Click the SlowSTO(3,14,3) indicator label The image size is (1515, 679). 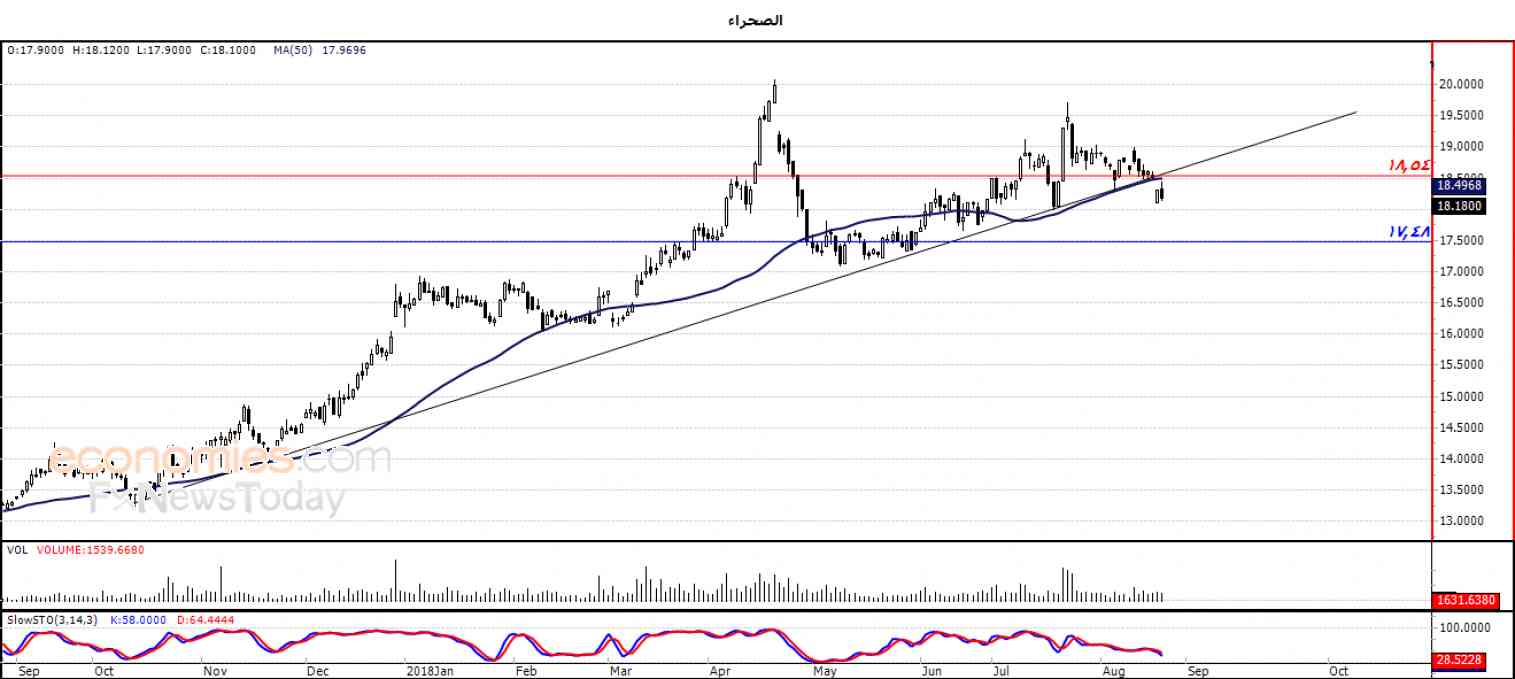point(51,619)
